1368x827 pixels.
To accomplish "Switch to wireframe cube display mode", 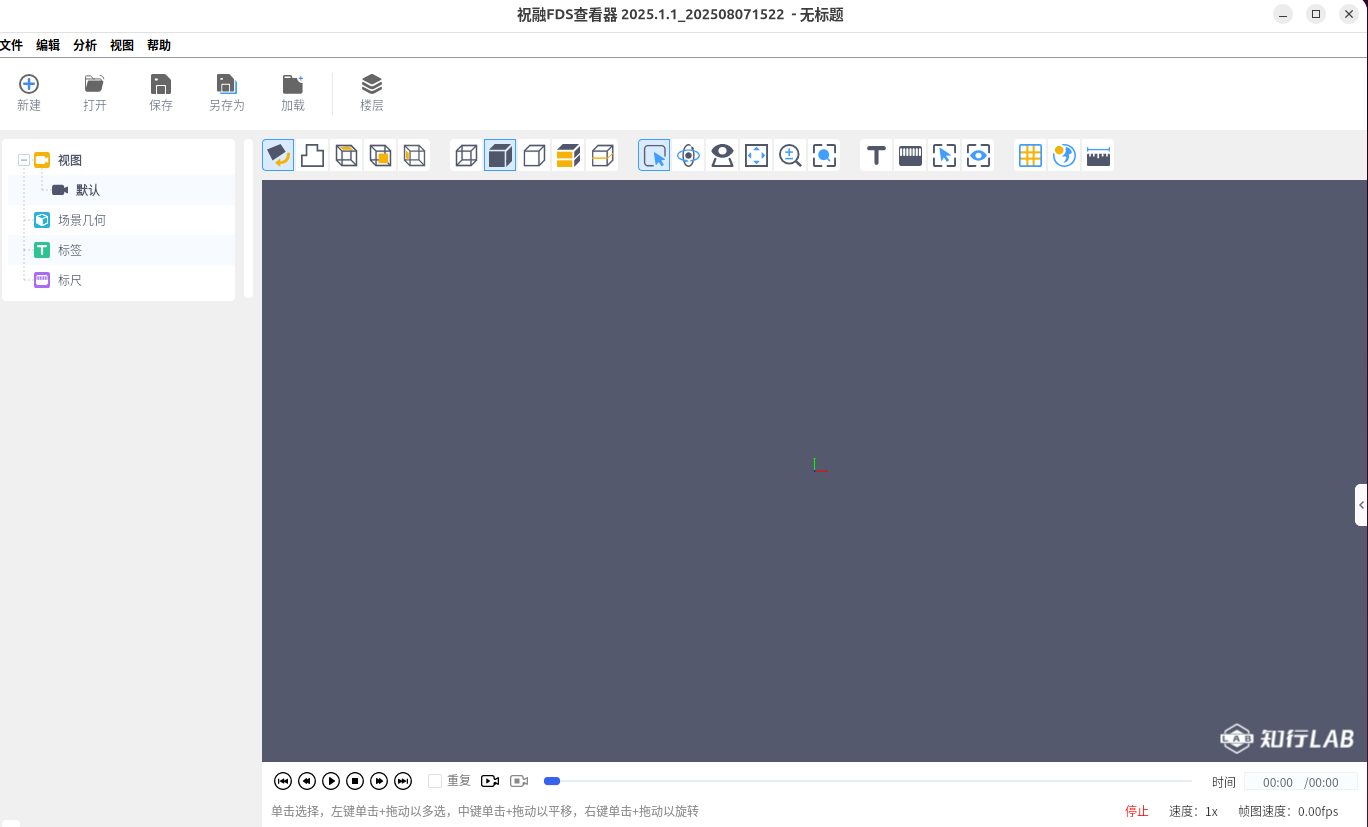I will tap(466, 155).
